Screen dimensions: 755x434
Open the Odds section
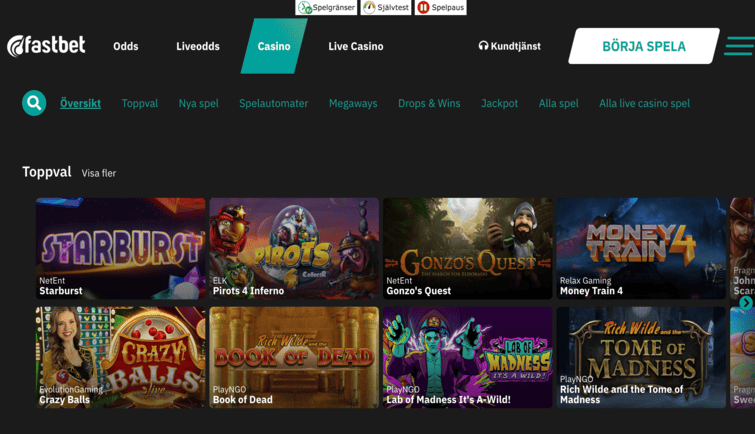pyautogui.click(x=126, y=46)
